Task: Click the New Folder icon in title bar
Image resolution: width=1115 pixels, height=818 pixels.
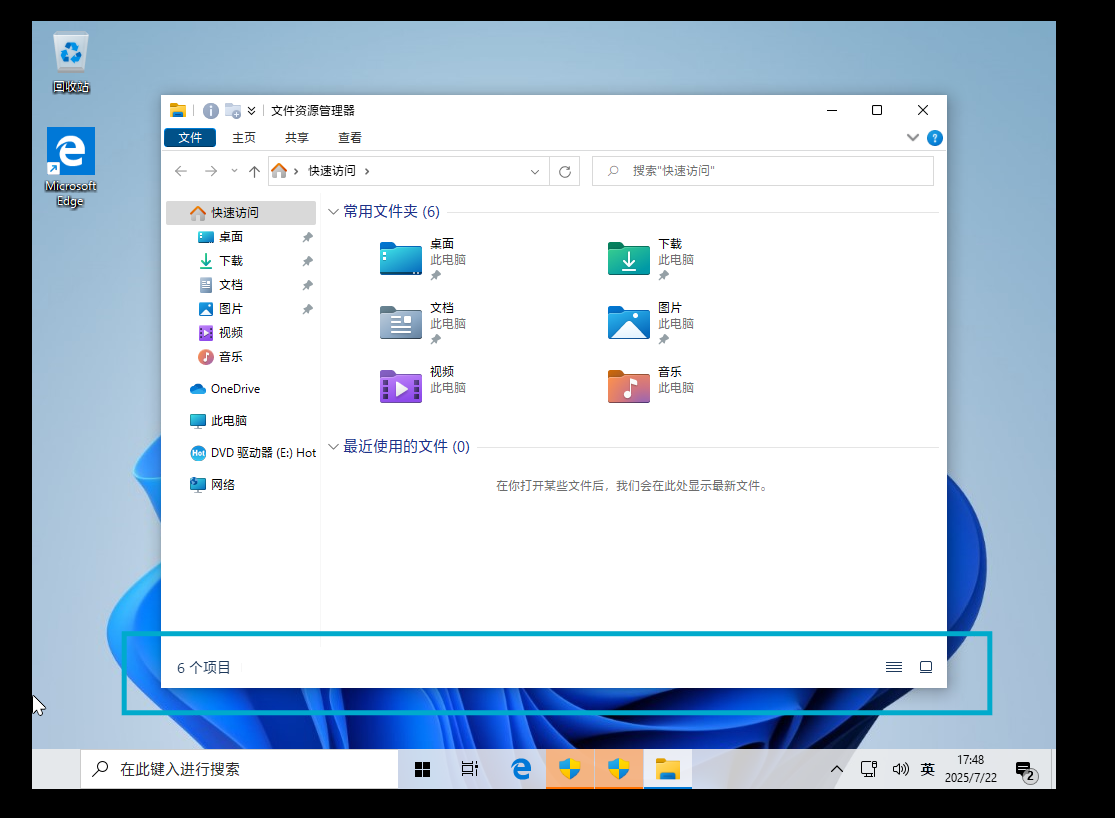Action: tap(233, 111)
